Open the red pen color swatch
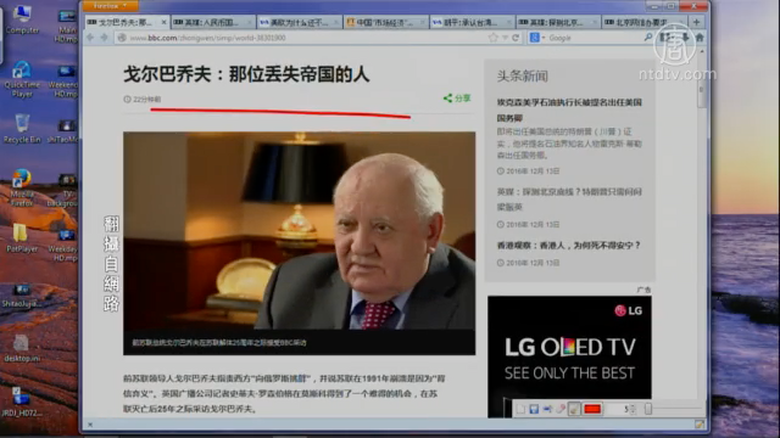The image size is (780, 438). tap(592, 409)
